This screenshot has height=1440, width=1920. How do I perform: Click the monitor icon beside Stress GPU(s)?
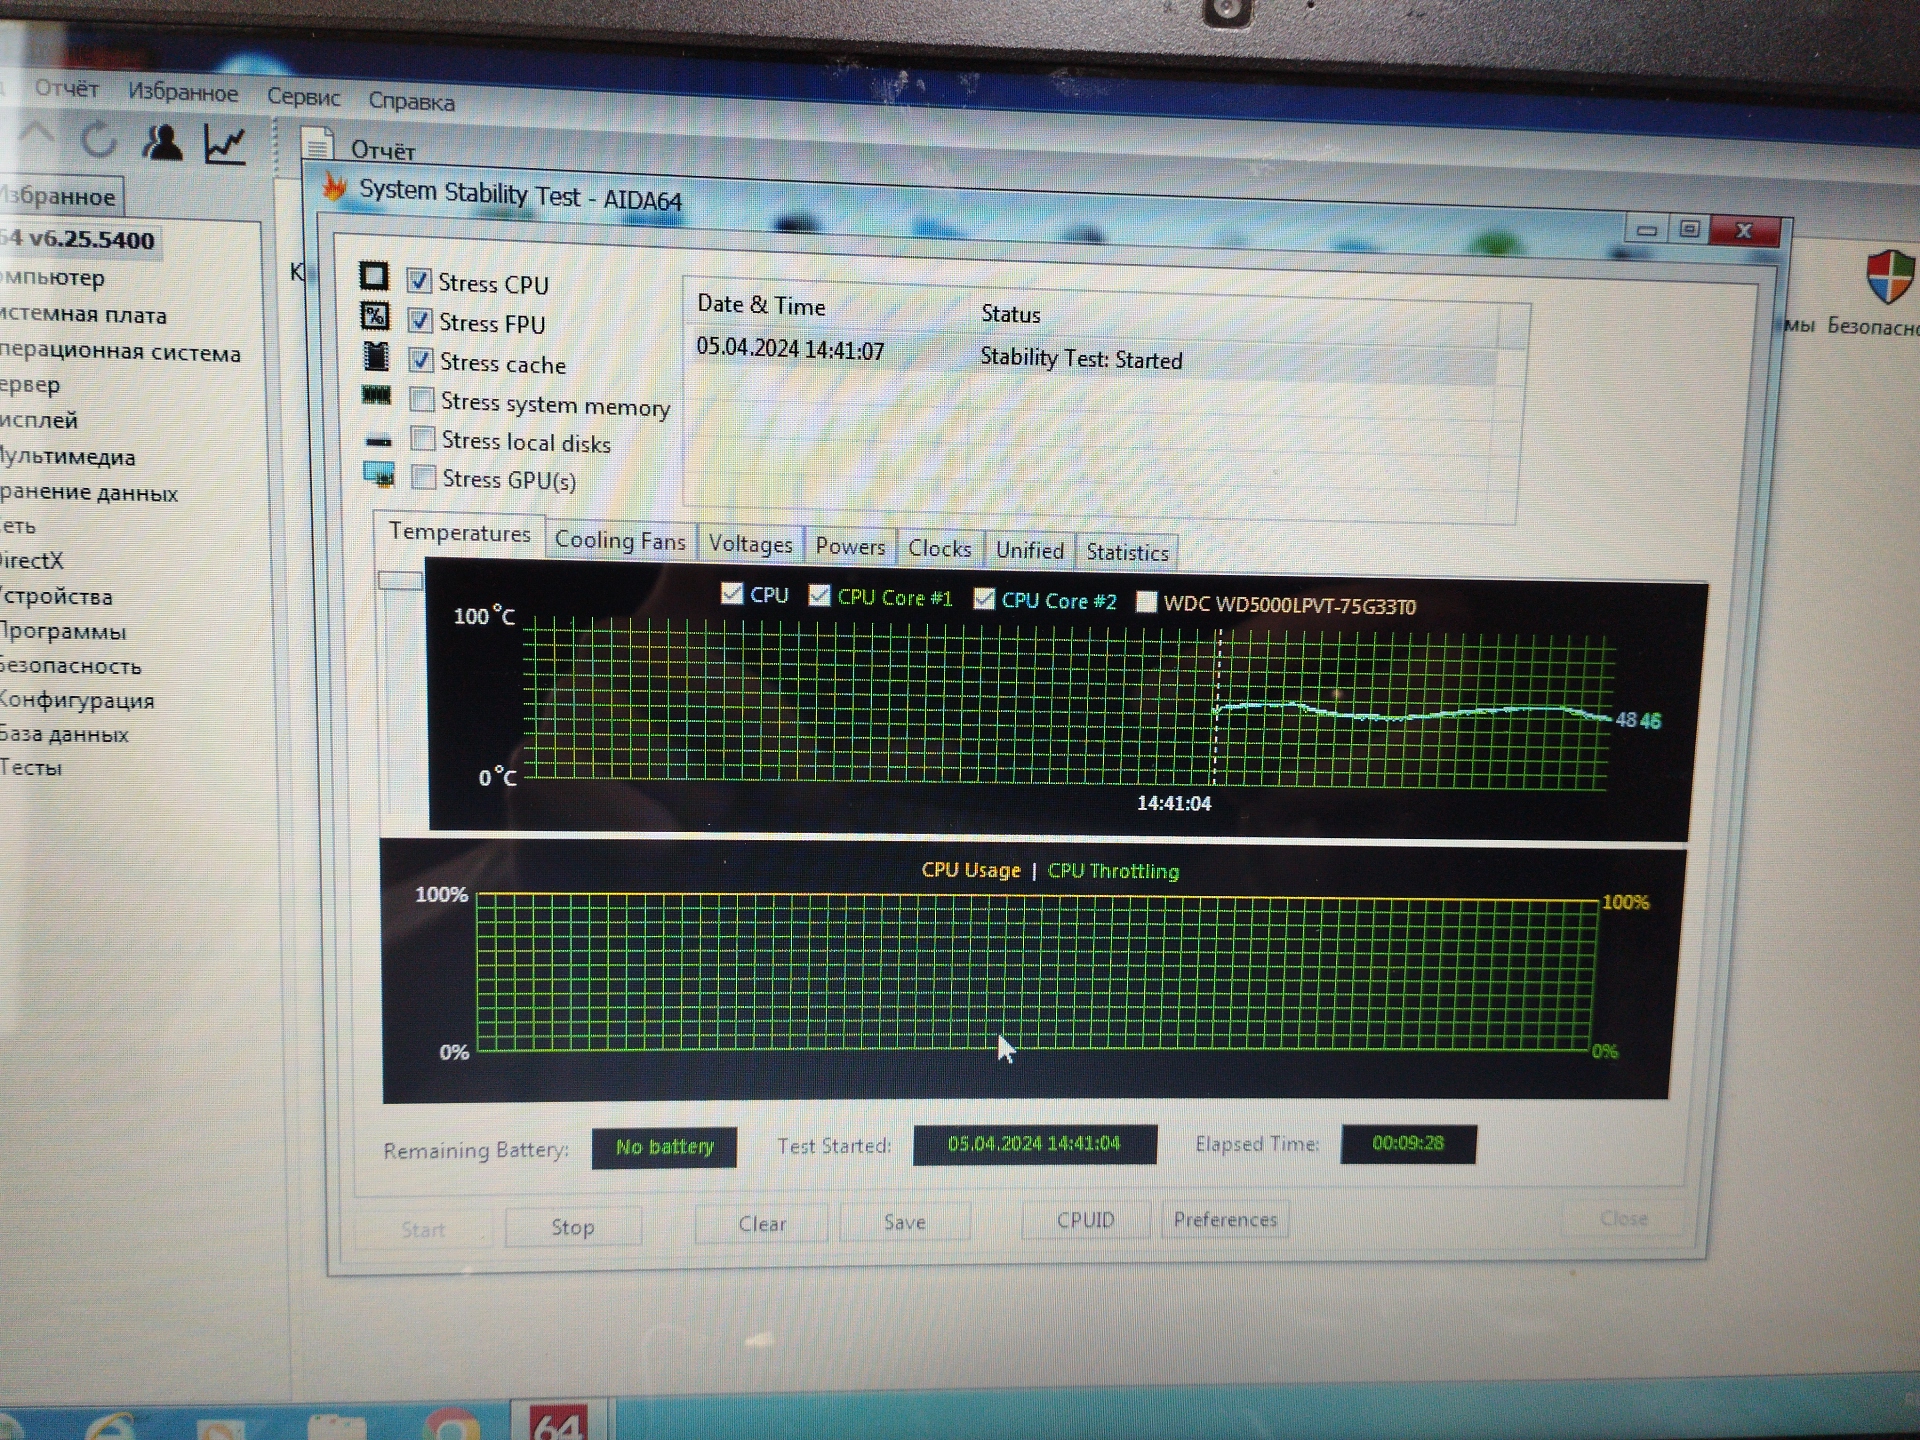click(379, 474)
